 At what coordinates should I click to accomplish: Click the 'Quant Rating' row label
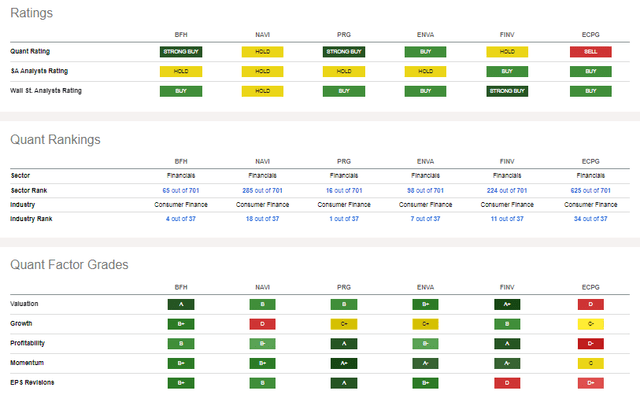point(30,51)
